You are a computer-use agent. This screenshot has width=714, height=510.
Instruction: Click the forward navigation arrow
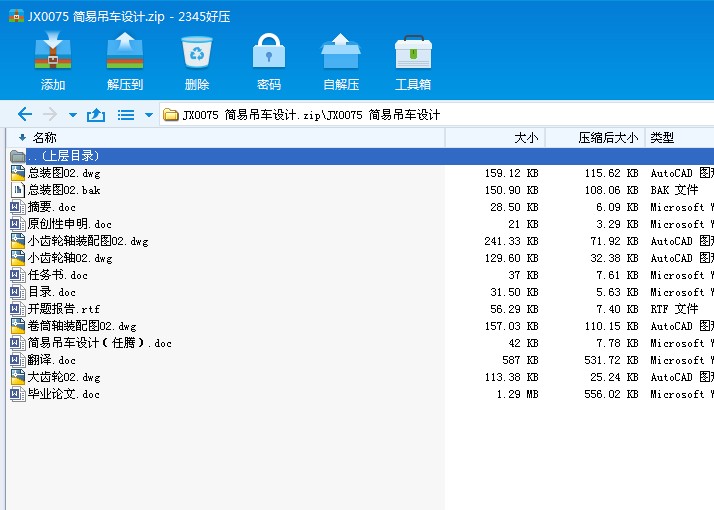click(50, 114)
